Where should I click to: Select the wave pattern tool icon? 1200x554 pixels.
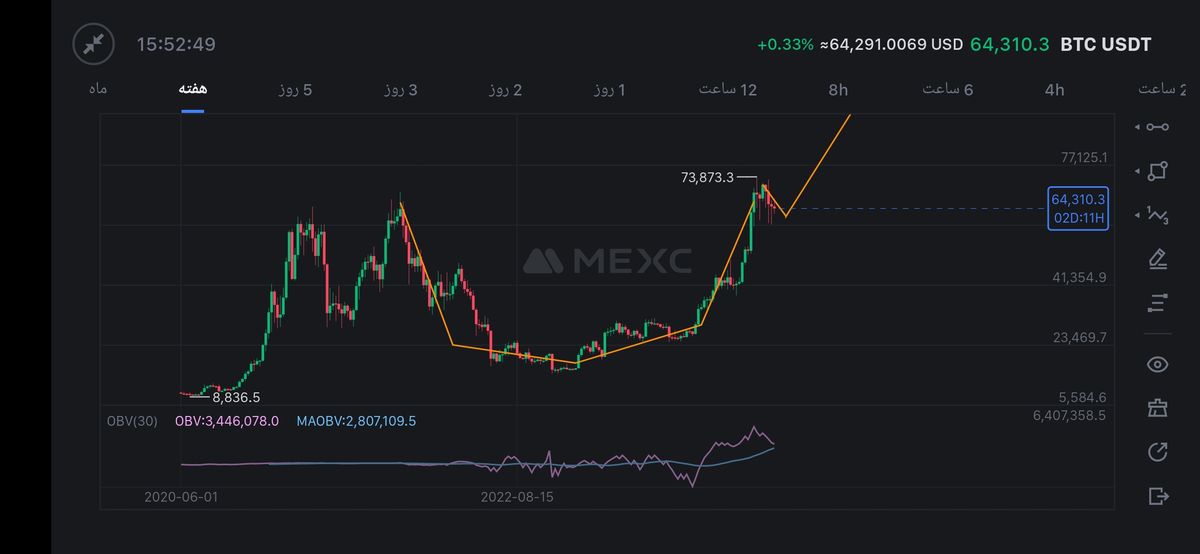(x=1158, y=214)
